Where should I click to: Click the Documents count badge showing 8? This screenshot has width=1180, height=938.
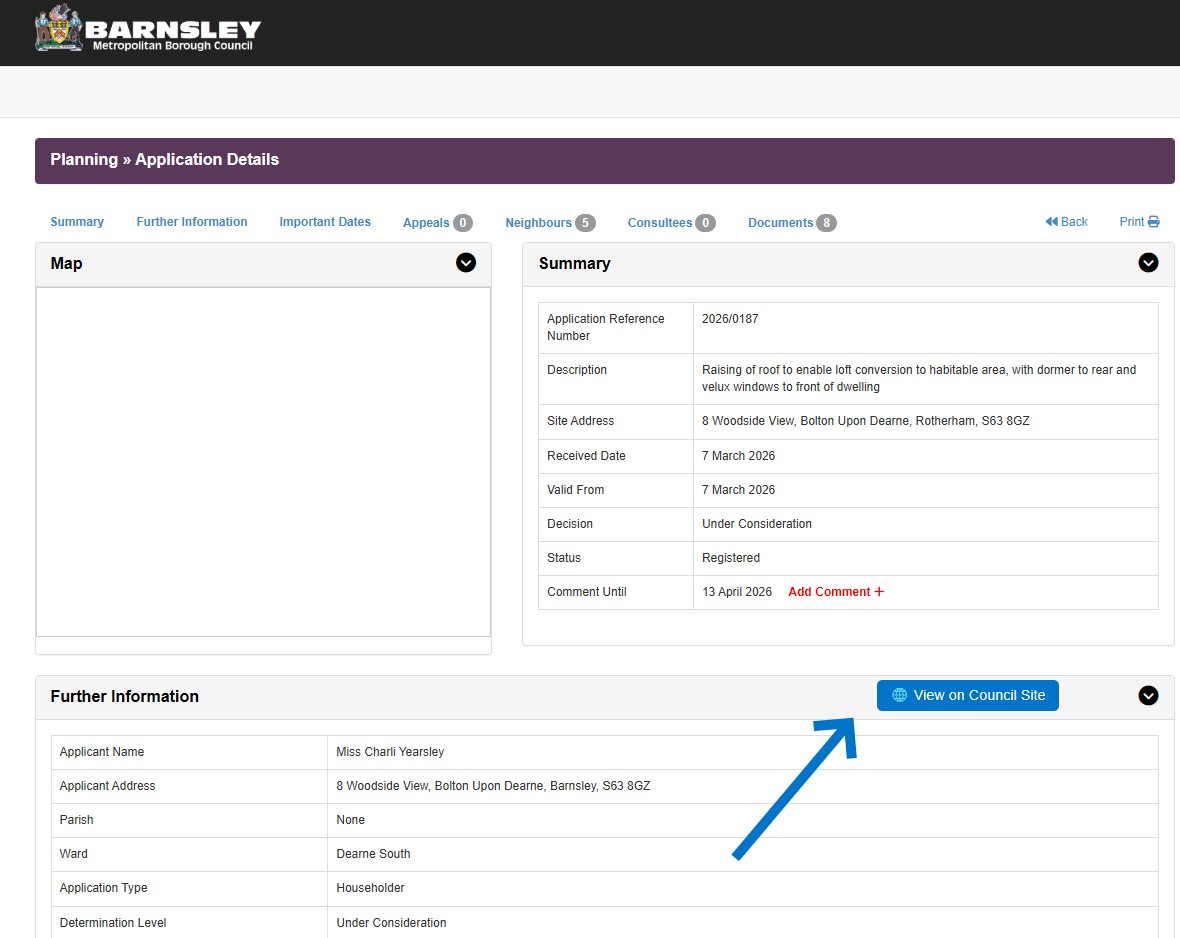tap(826, 223)
